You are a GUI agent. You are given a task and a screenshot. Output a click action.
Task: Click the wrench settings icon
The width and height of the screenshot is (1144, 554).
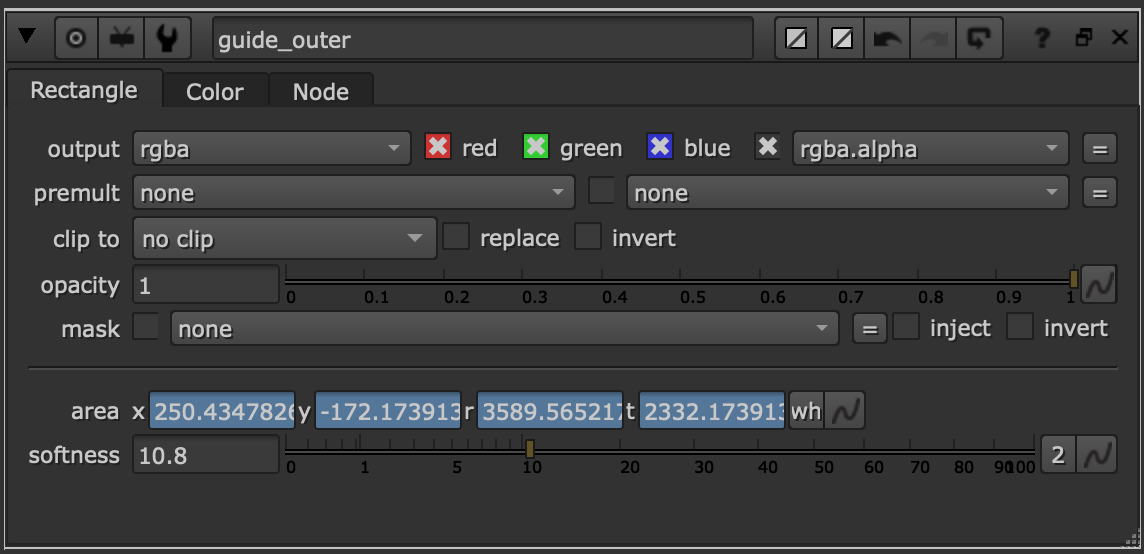coord(168,38)
